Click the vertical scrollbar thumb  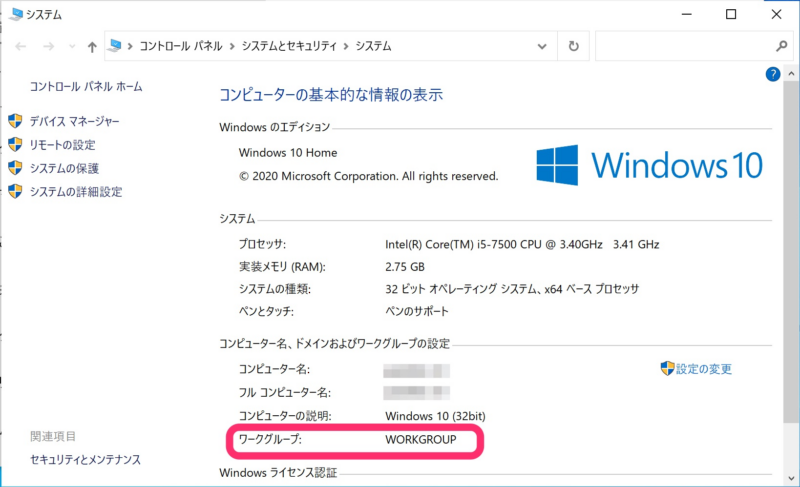pos(791,252)
